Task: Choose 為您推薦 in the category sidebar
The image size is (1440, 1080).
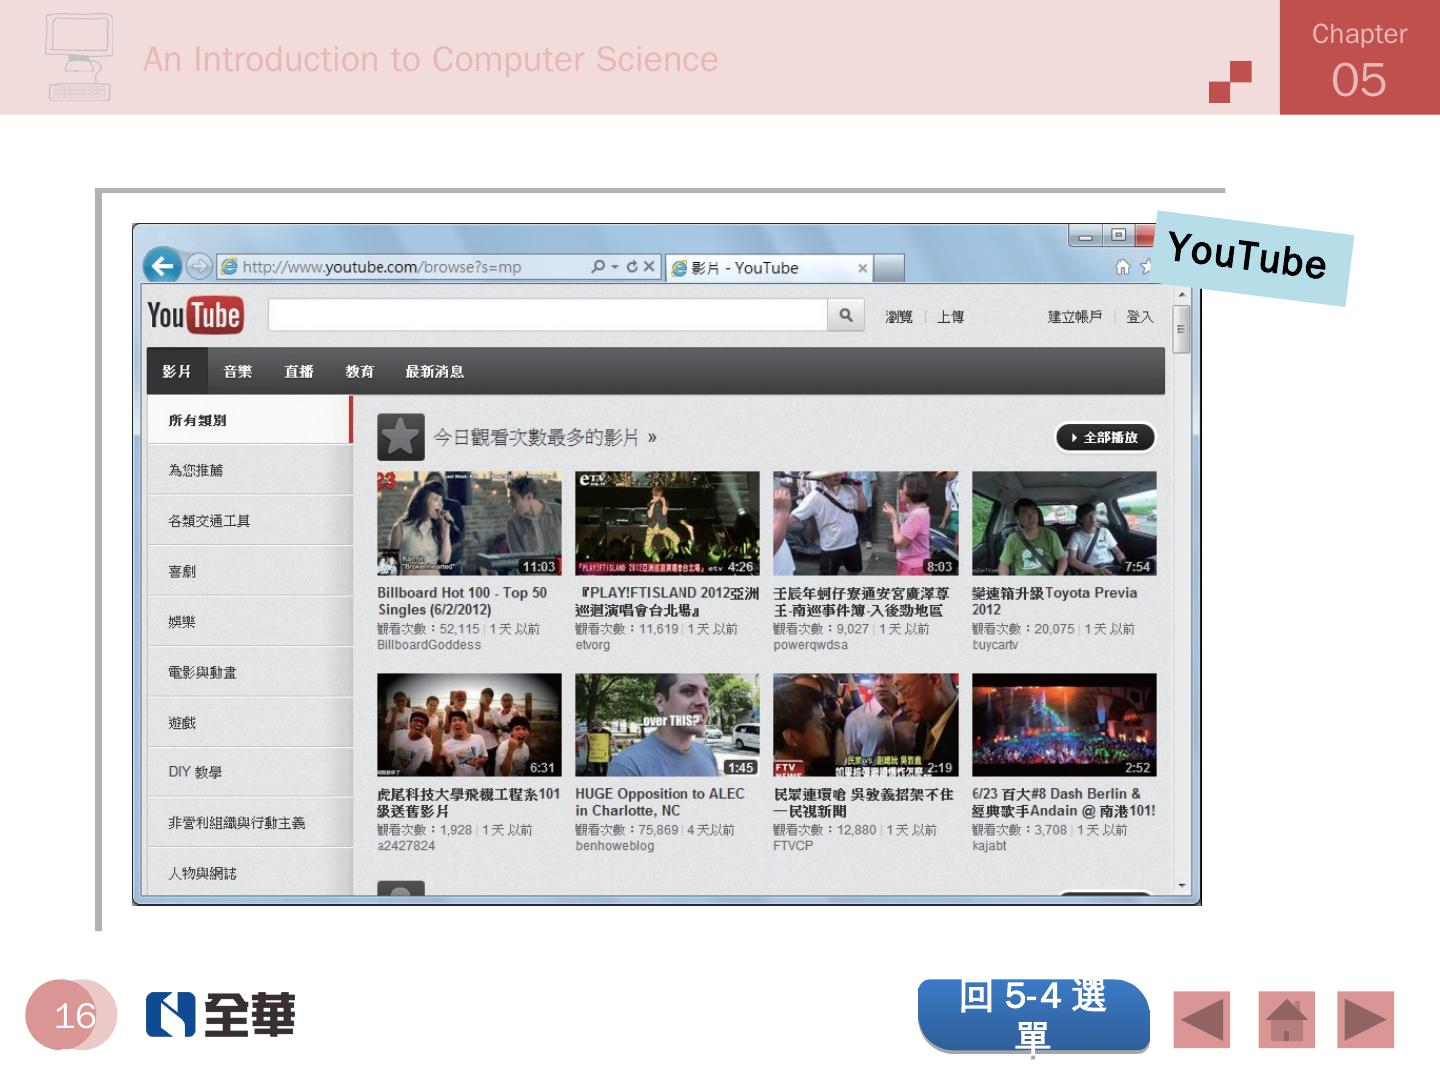Action: point(250,470)
